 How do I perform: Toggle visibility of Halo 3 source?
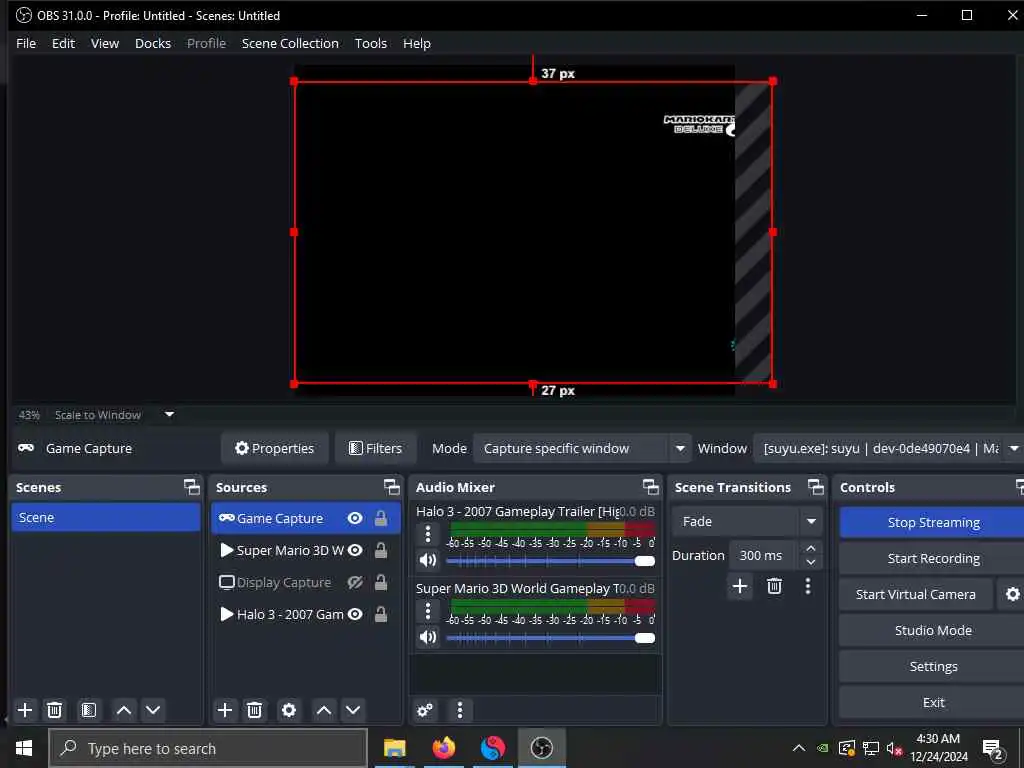tap(355, 614)
